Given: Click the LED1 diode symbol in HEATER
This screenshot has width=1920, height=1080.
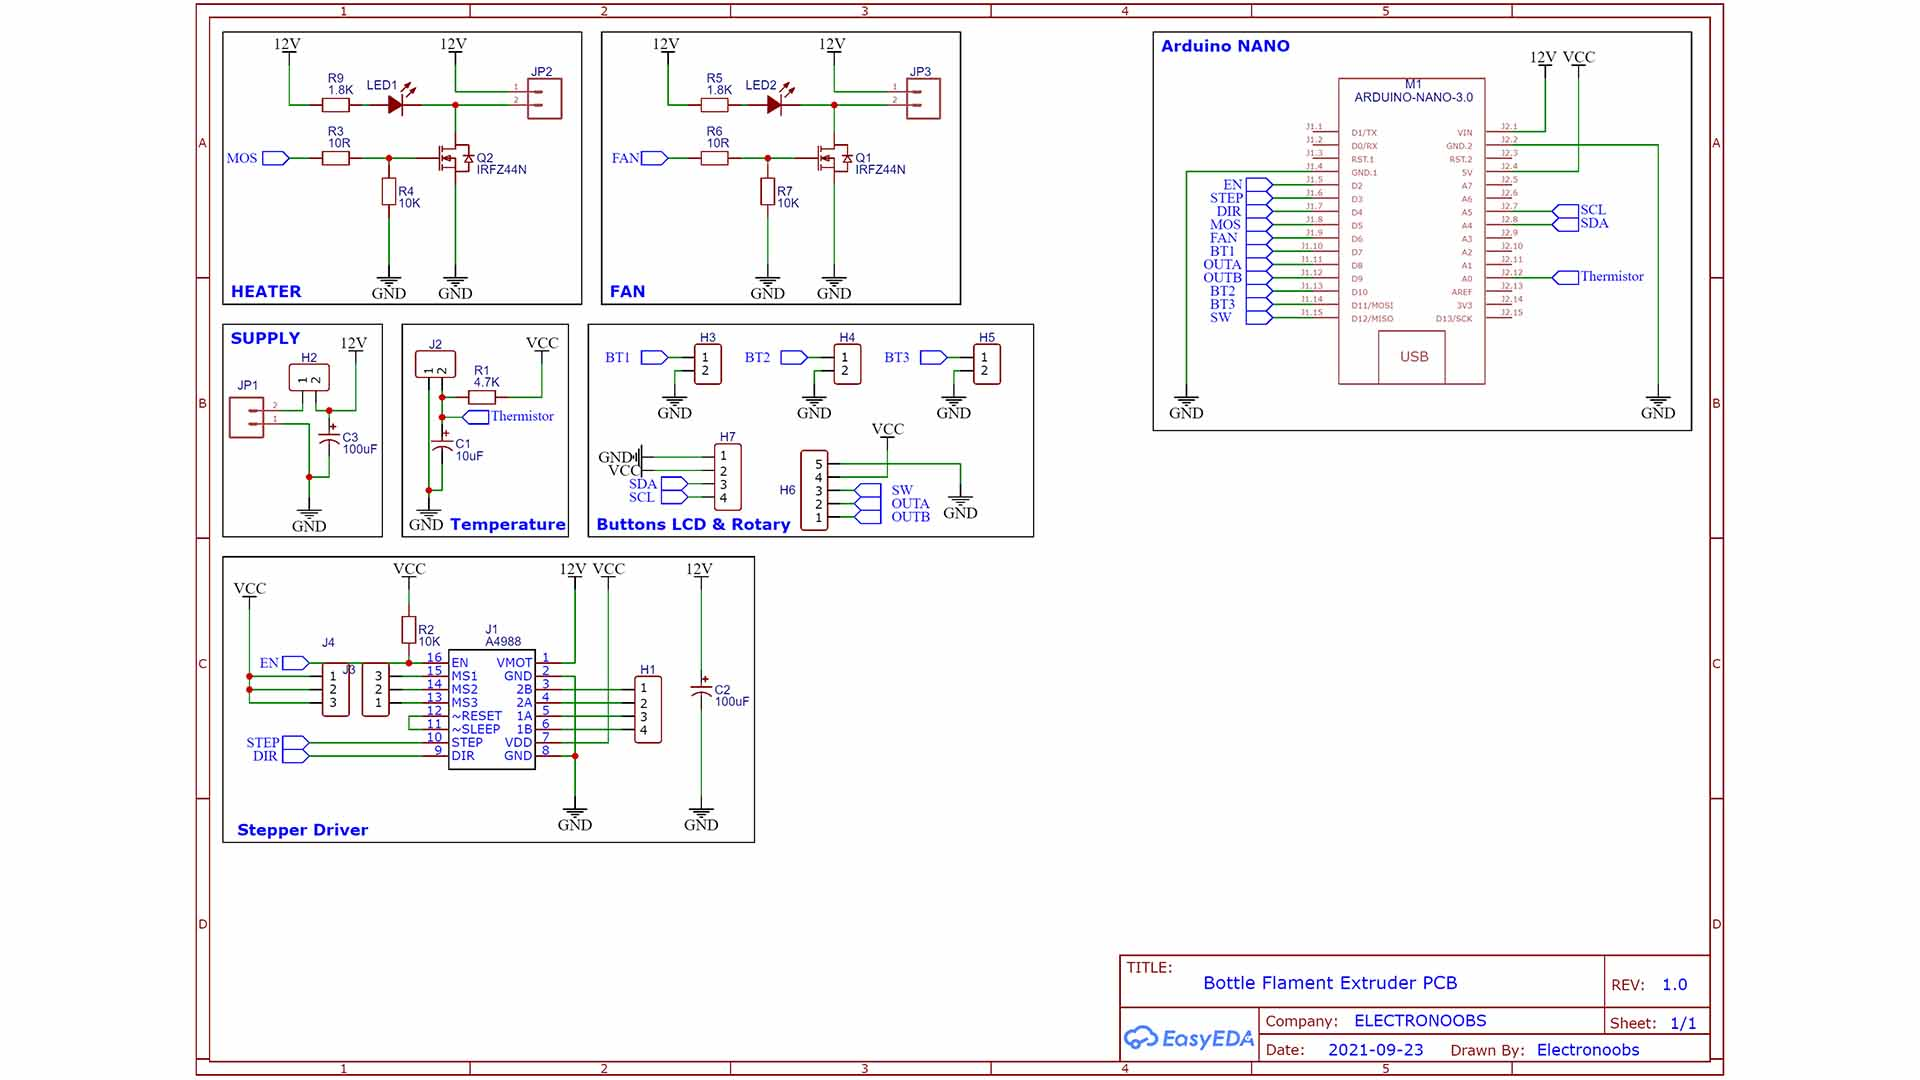Looking at the screenshot, I should pos(396,103).
